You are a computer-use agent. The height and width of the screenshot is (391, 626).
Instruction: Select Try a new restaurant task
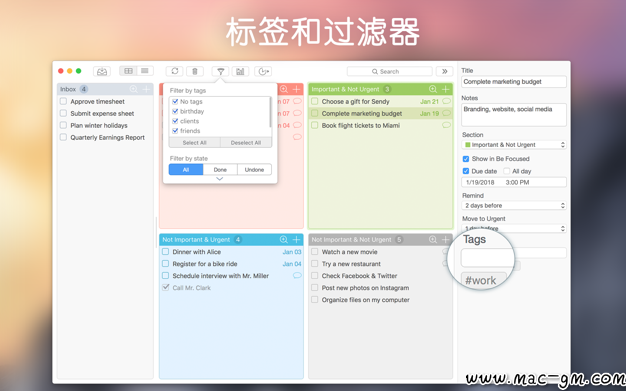(x=351, y=264)
